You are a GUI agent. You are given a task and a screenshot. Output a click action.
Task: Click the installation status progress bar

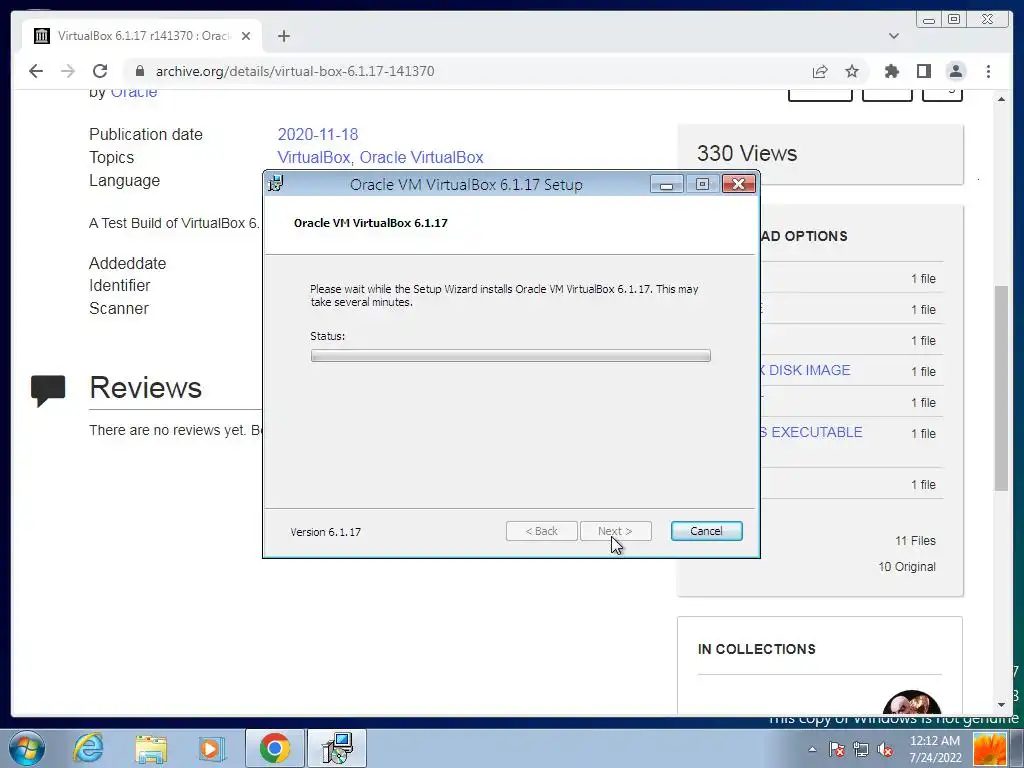[511, 355]
